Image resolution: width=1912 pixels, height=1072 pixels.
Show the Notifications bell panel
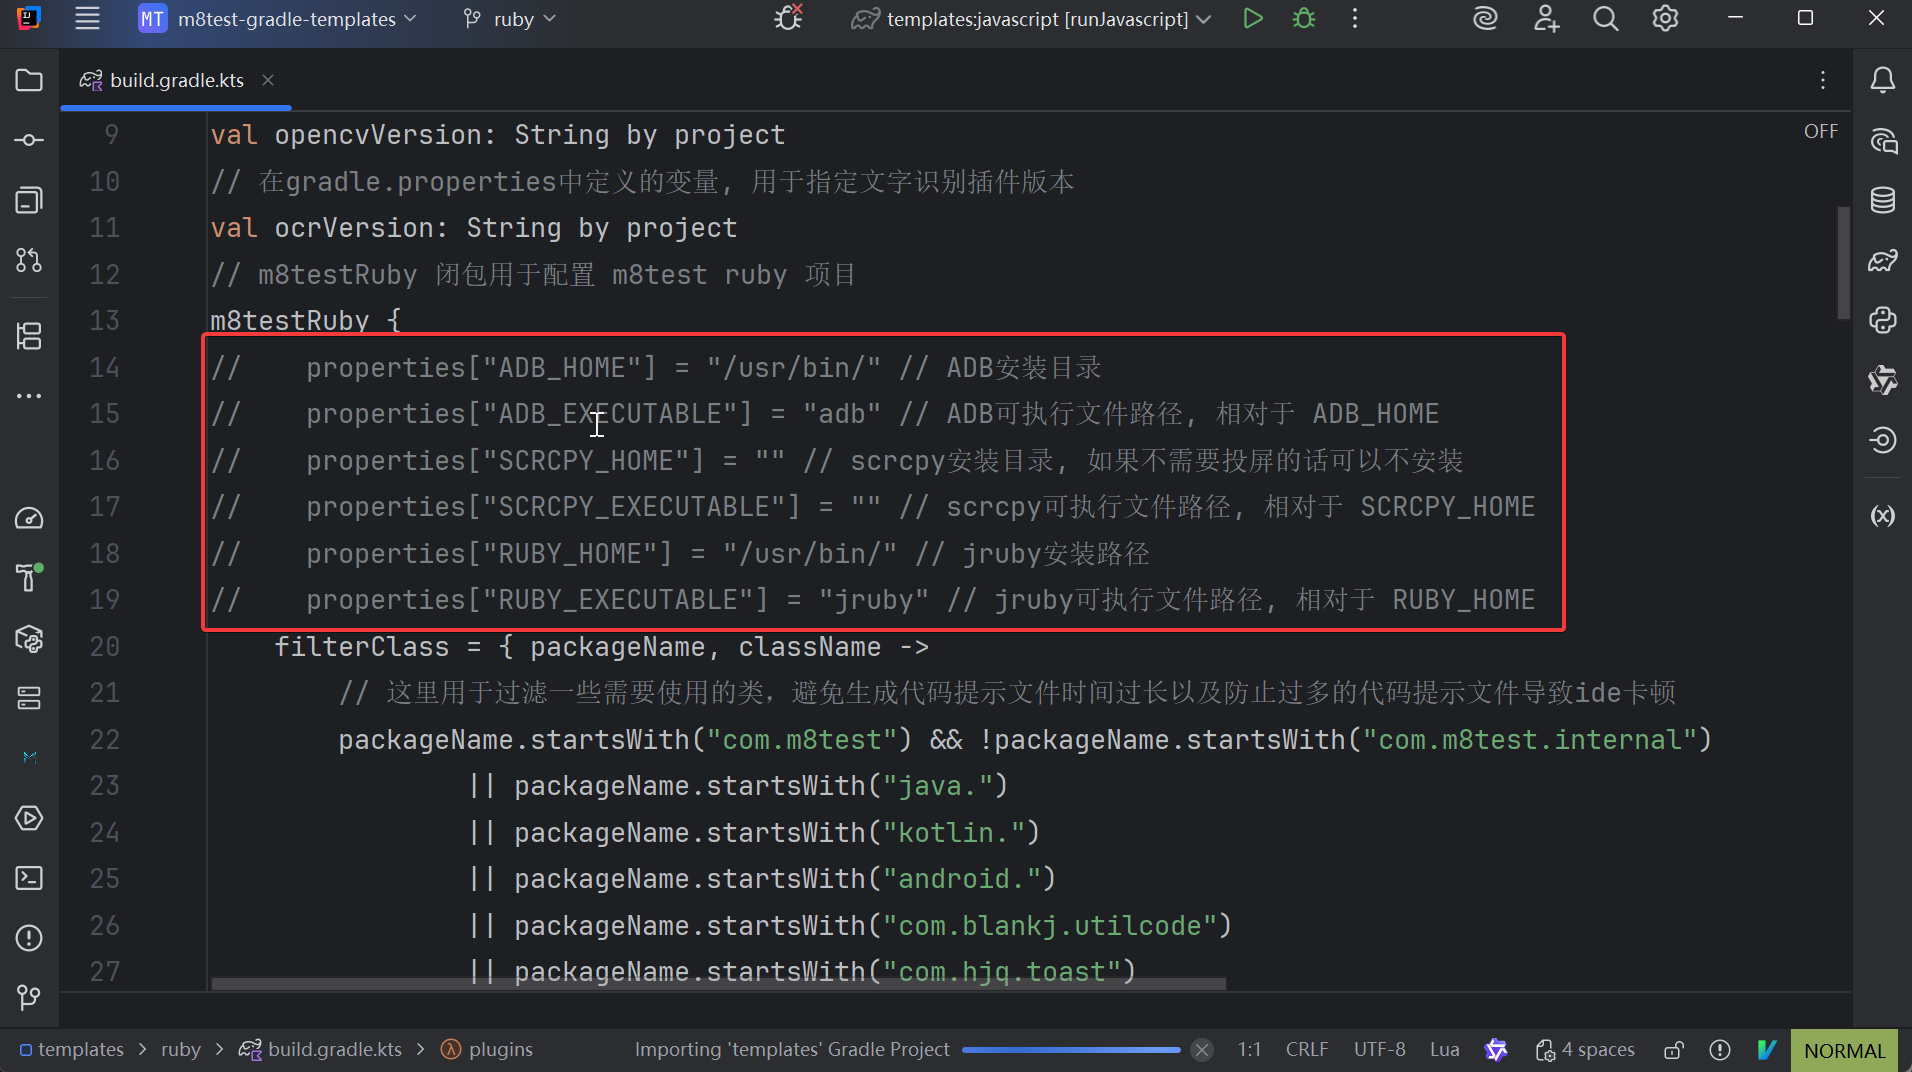1883,80
